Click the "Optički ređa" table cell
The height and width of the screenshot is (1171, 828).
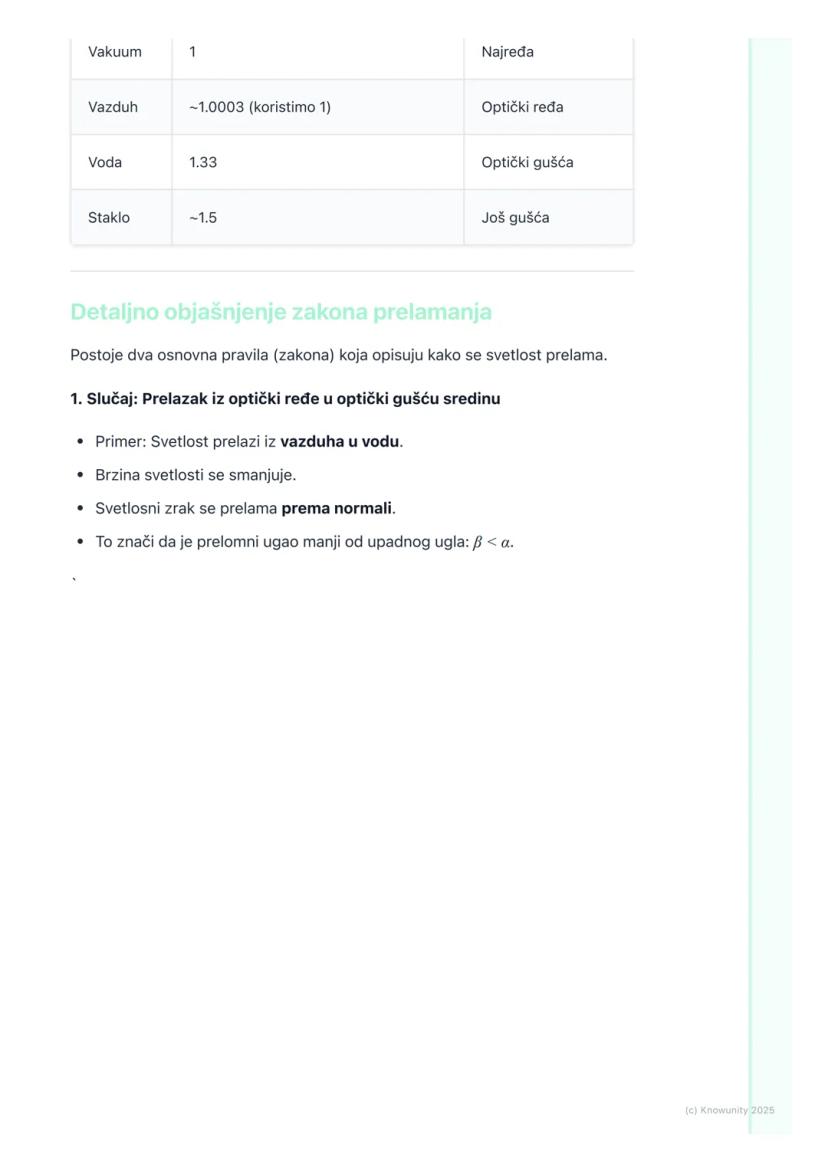click(x=522, y=107)
